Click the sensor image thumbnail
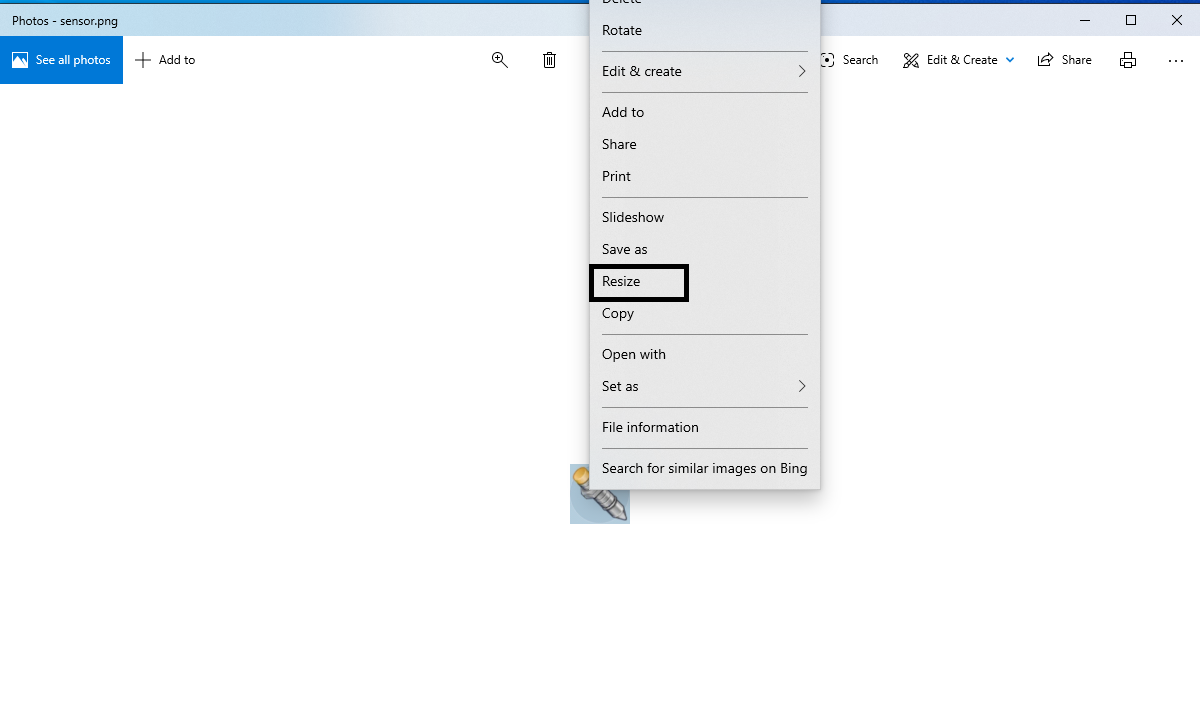This screenshot has width=1200, height=710. click(x=599, y=494)
